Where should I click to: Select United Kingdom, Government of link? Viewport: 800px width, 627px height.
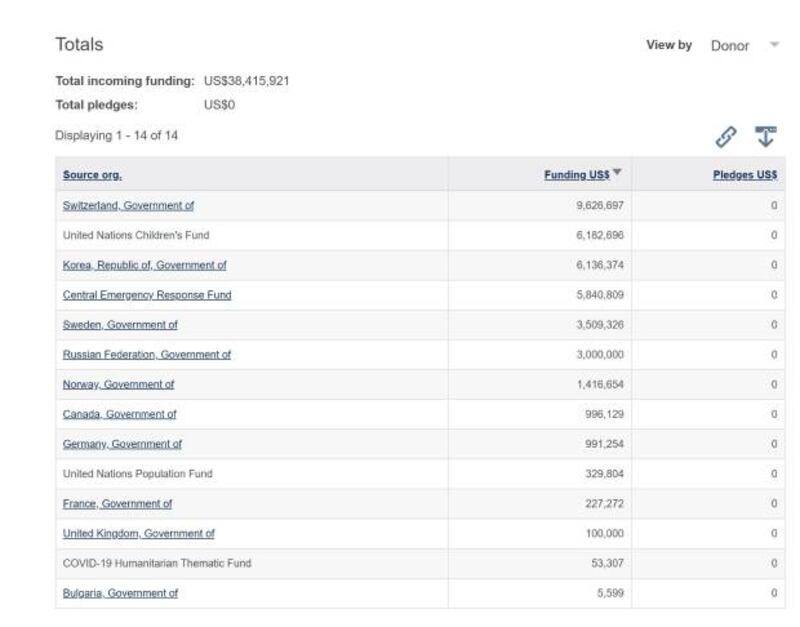pyautogui.click(x=138, y=534)
